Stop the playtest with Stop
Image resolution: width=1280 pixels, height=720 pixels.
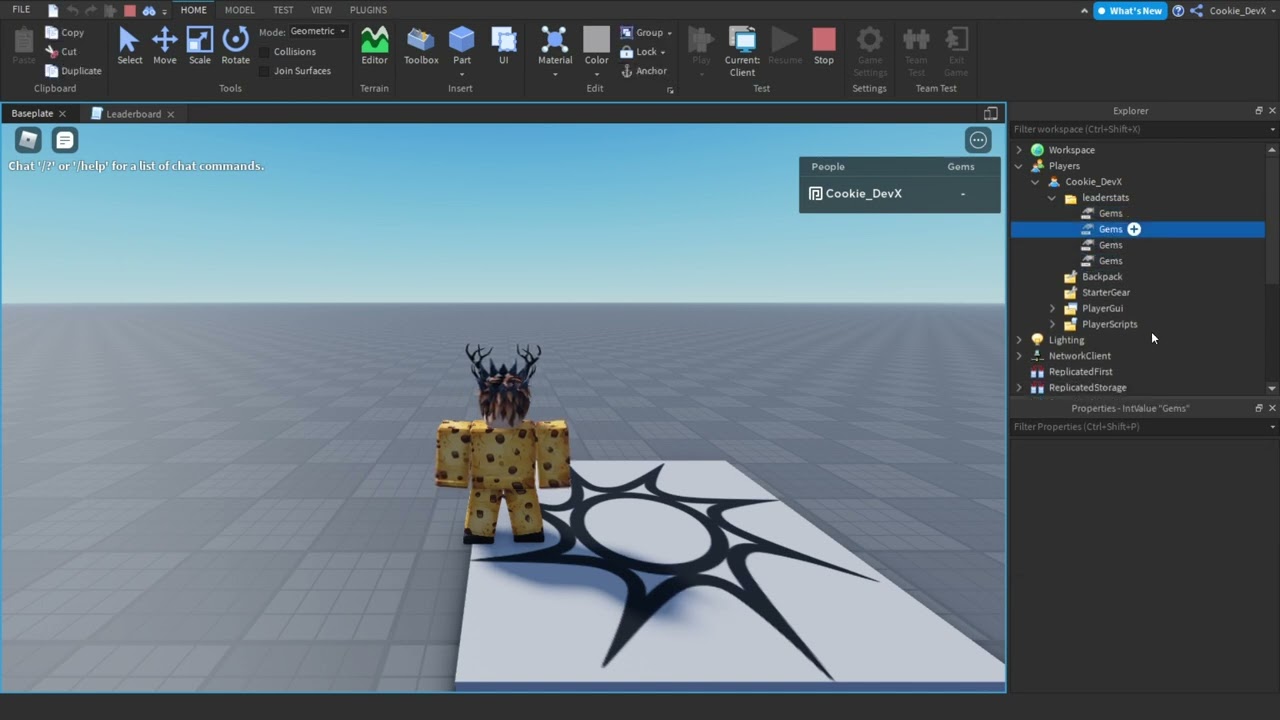[824, 47]
